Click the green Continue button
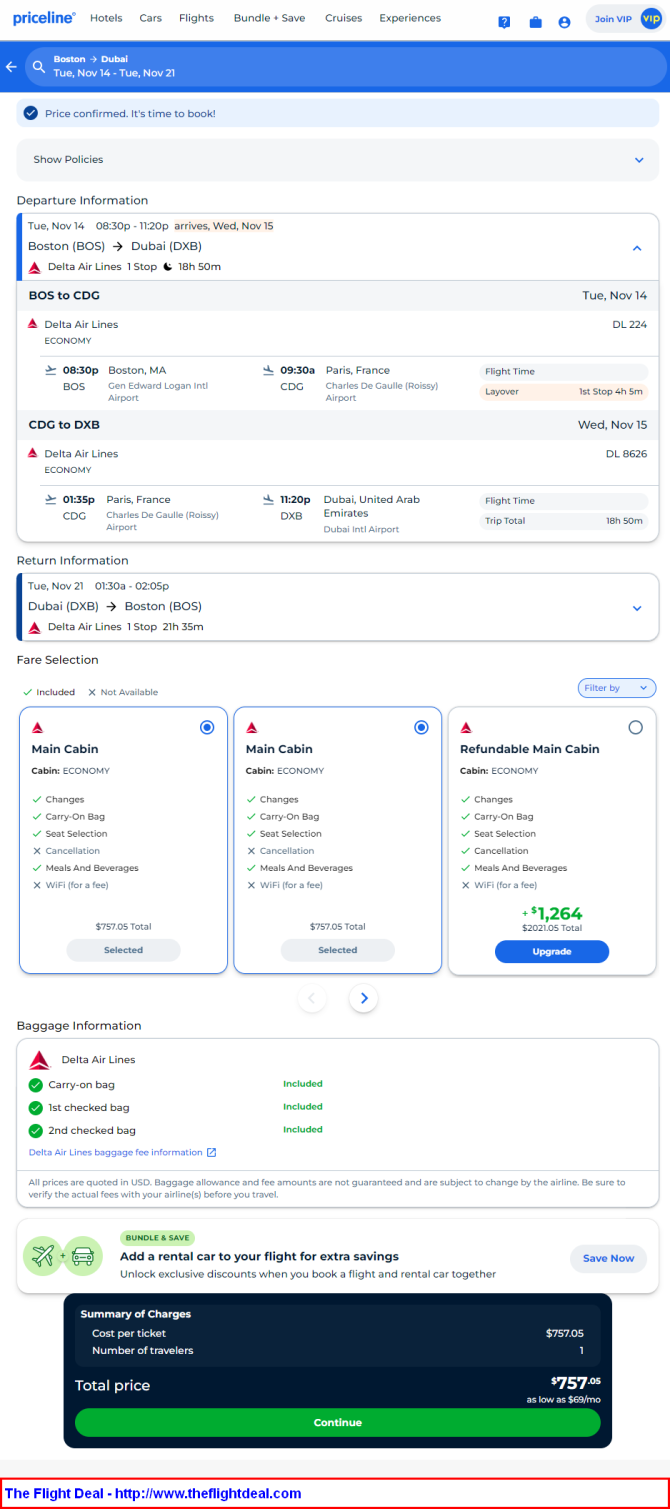The width and height of the screenshot is (670, 1509). pyautogui.click(x=338, y=1422)
